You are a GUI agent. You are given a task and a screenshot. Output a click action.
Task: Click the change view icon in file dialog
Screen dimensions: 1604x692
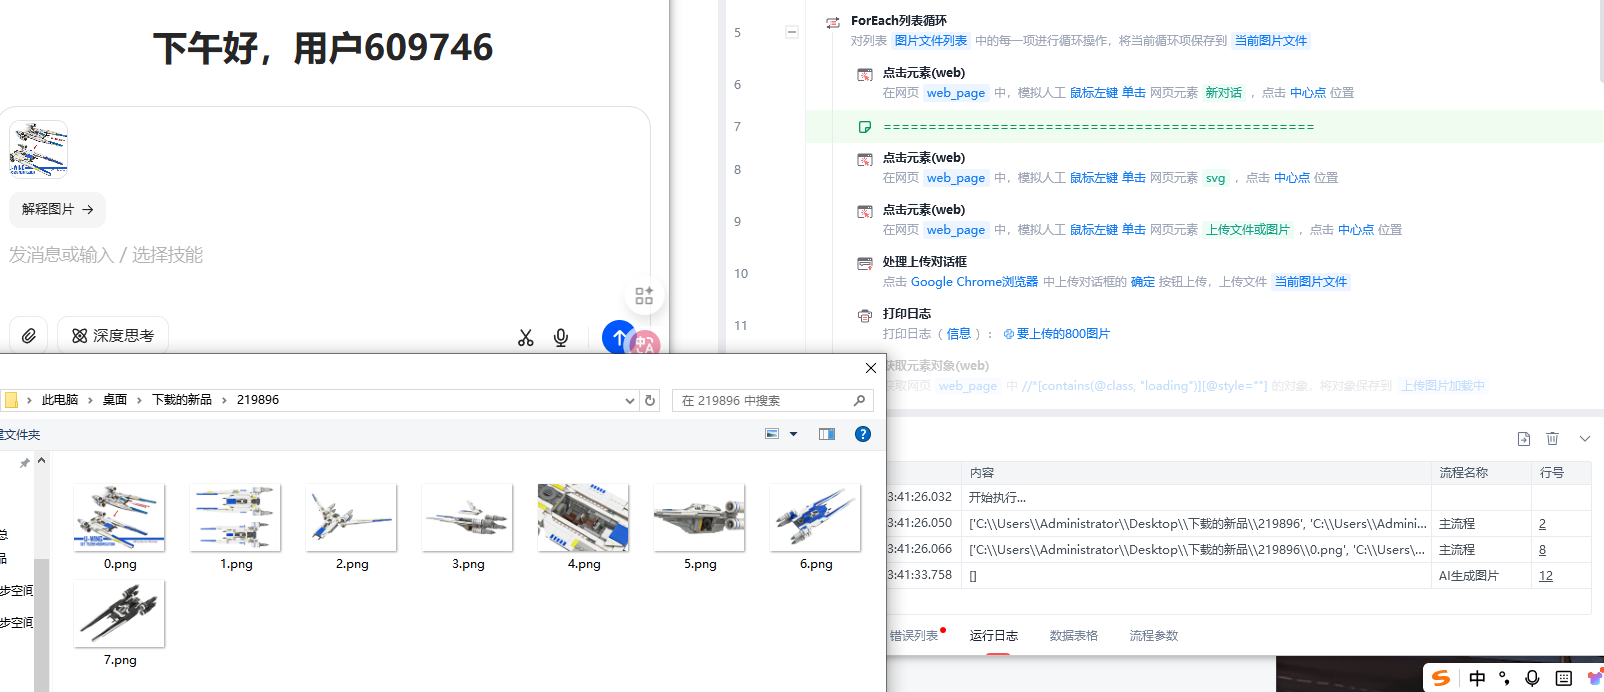pyautogui.click(x=772, y=434)
